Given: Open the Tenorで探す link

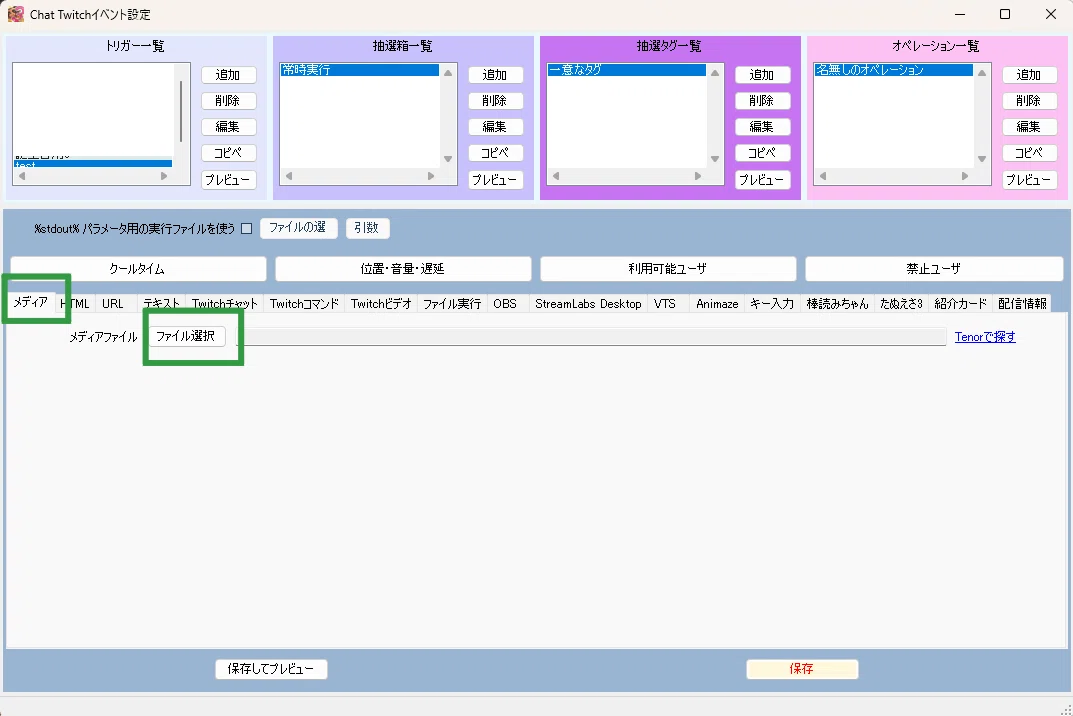Looking at the screenshot, I should click(x=985, y=337).
